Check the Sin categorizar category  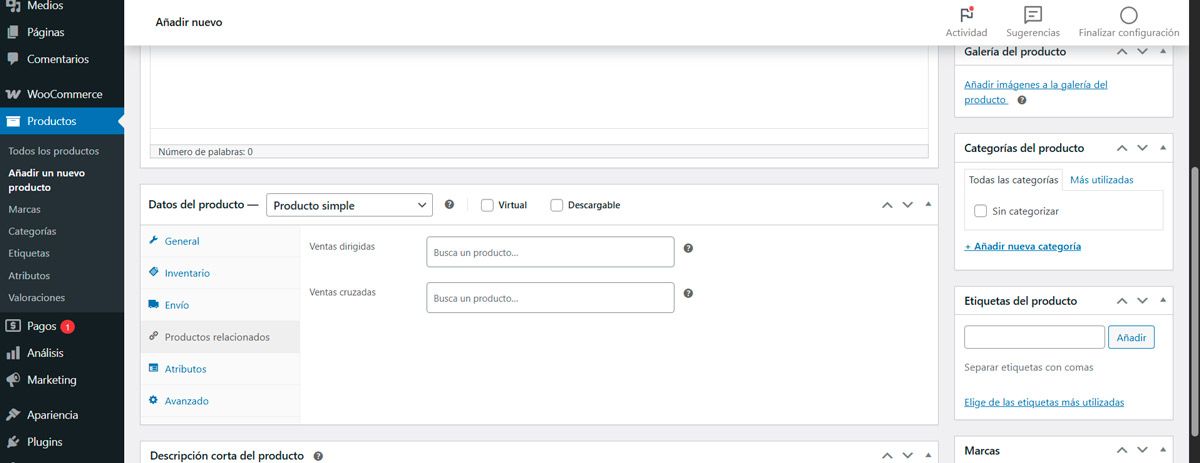pyautogui.click(x=981, y=211)
